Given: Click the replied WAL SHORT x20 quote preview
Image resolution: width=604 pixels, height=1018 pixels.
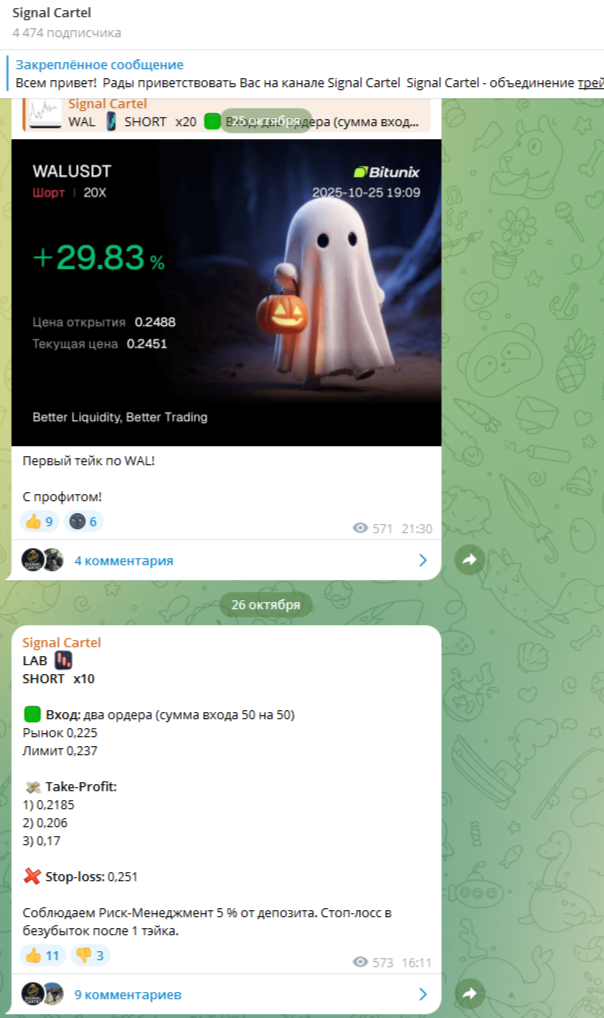Looking at the screenshot, I should (x=227, y=114).
